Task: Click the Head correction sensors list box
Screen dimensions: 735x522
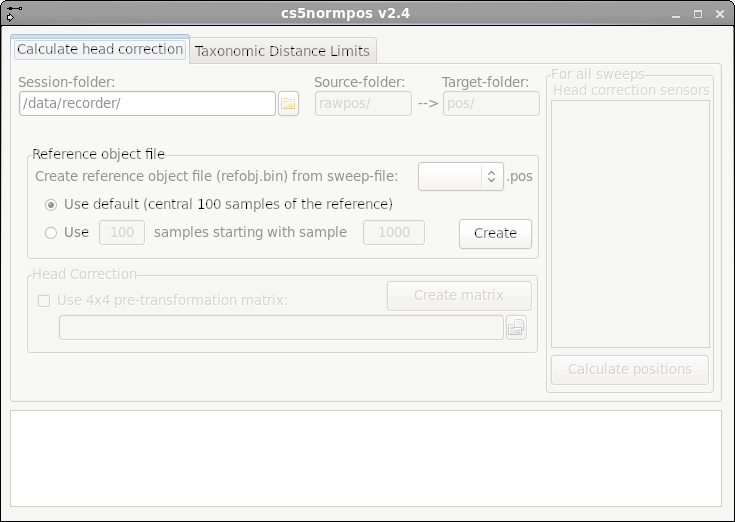Action: point(630,224)
